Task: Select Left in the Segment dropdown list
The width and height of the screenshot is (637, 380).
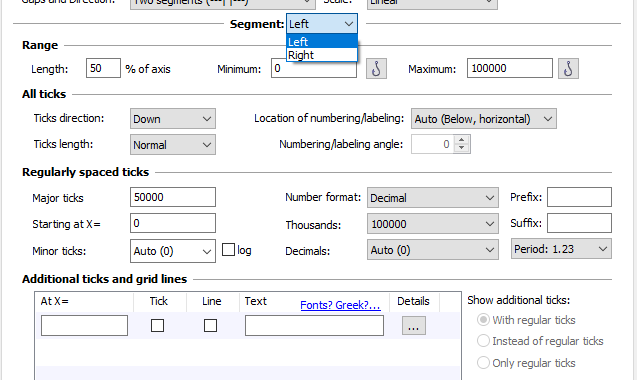Action: [x=322, y=42]
